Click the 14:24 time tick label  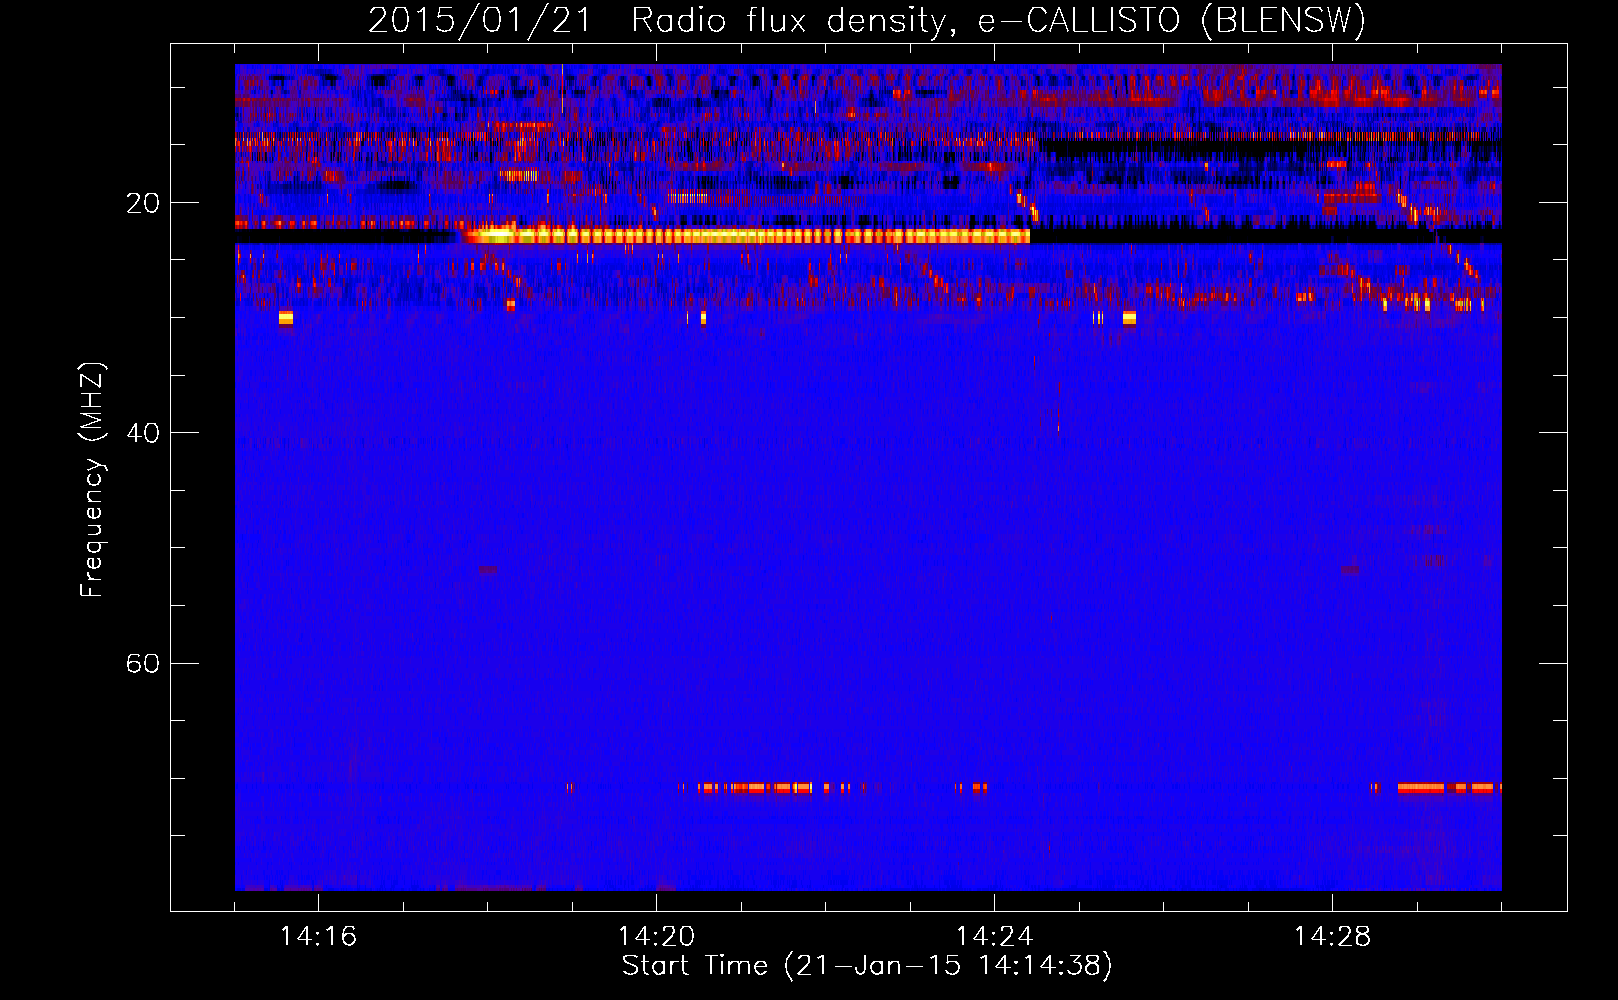pyautogui.click(x=994, y=937)
